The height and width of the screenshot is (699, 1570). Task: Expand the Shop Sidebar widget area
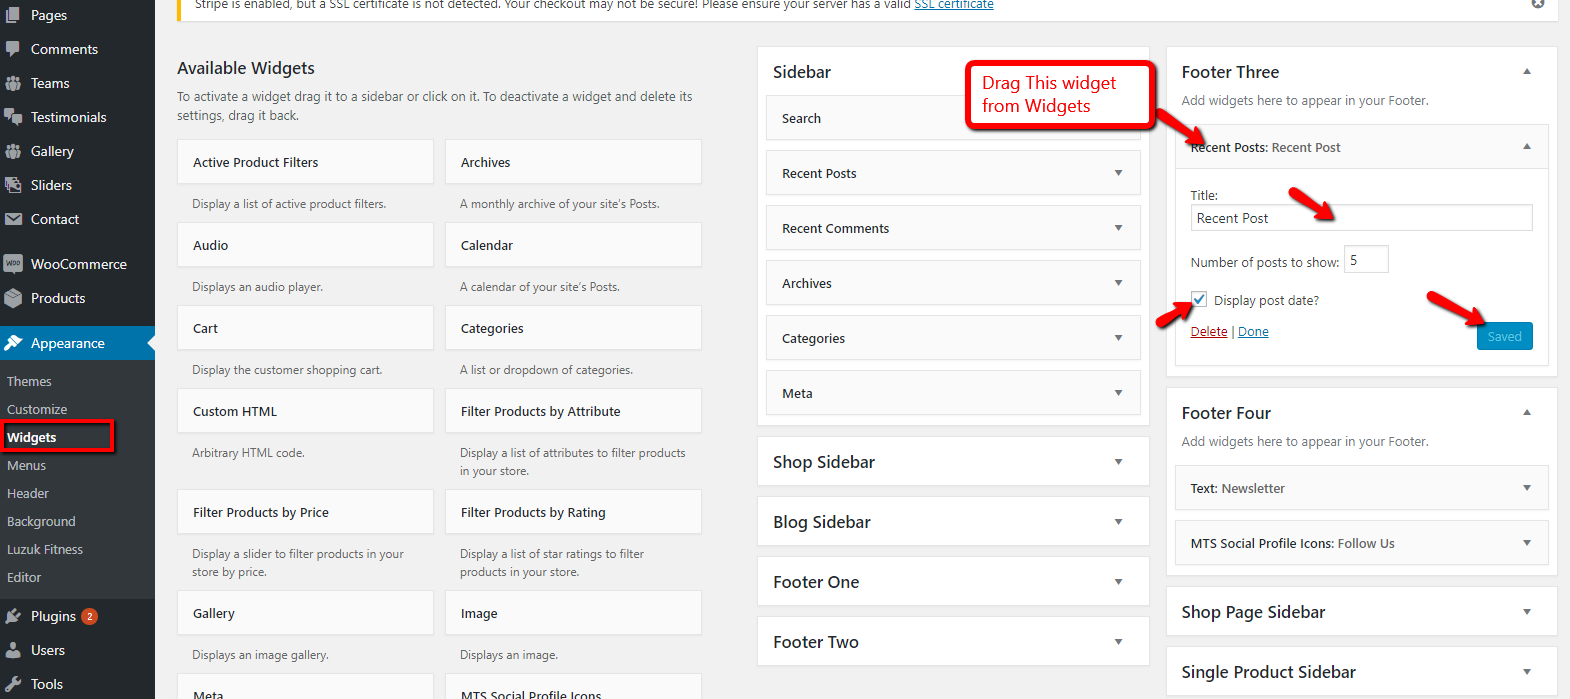(x=1118, y=462)
